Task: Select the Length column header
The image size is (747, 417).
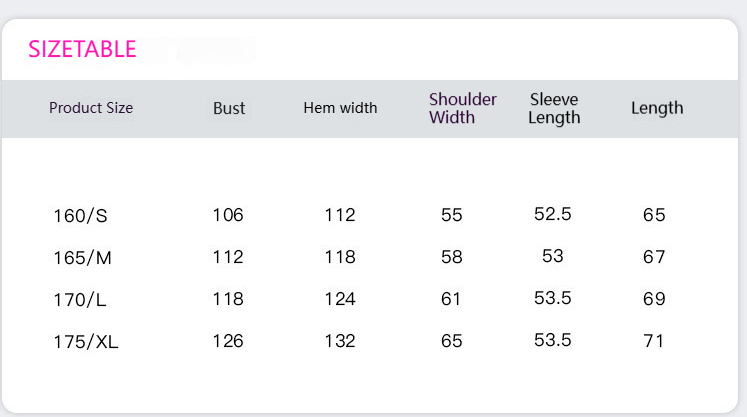Action: tap(657, 108)
